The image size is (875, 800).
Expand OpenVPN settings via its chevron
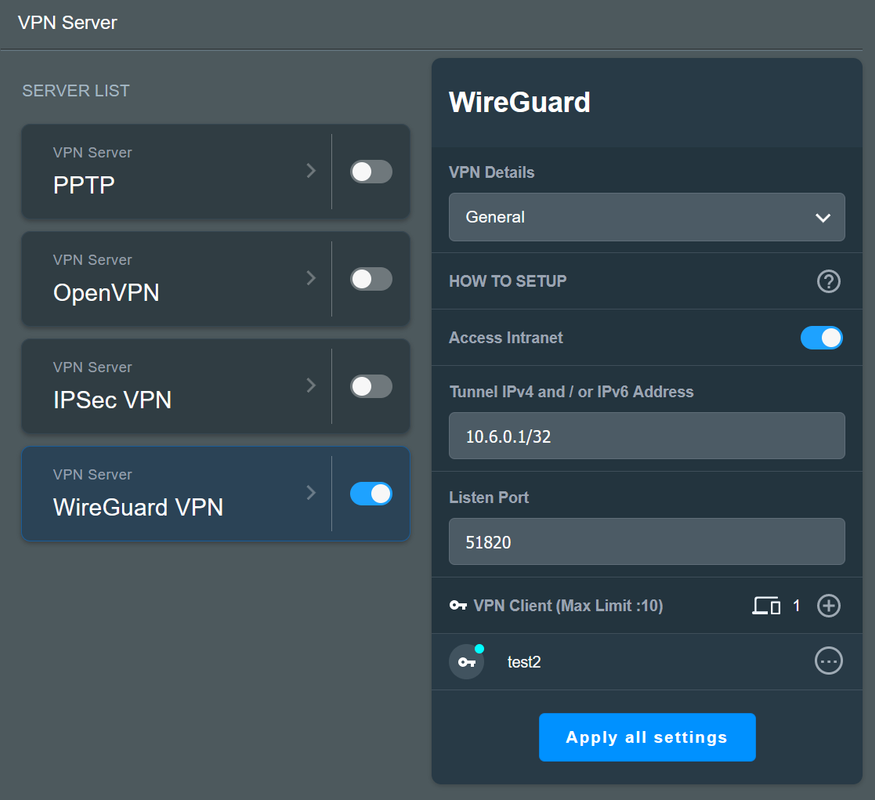pyautogui.click(x=311, y=278)
